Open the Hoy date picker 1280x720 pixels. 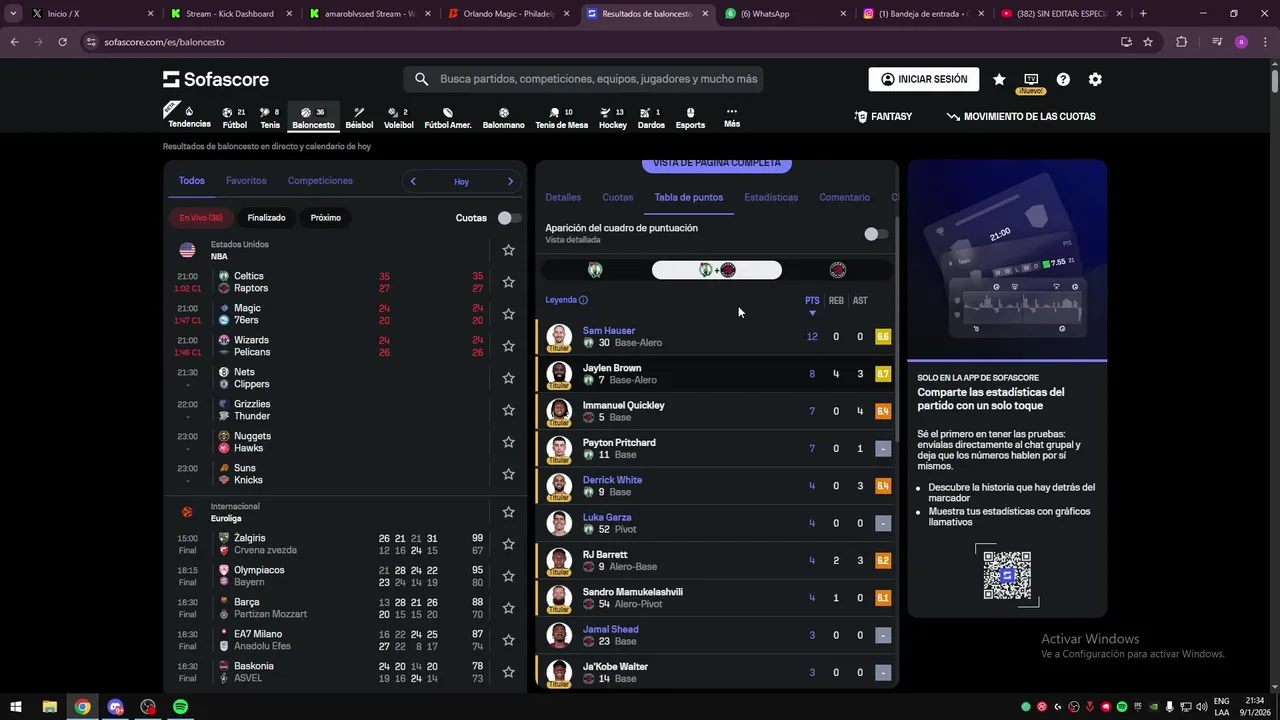[x=461, y=182]
